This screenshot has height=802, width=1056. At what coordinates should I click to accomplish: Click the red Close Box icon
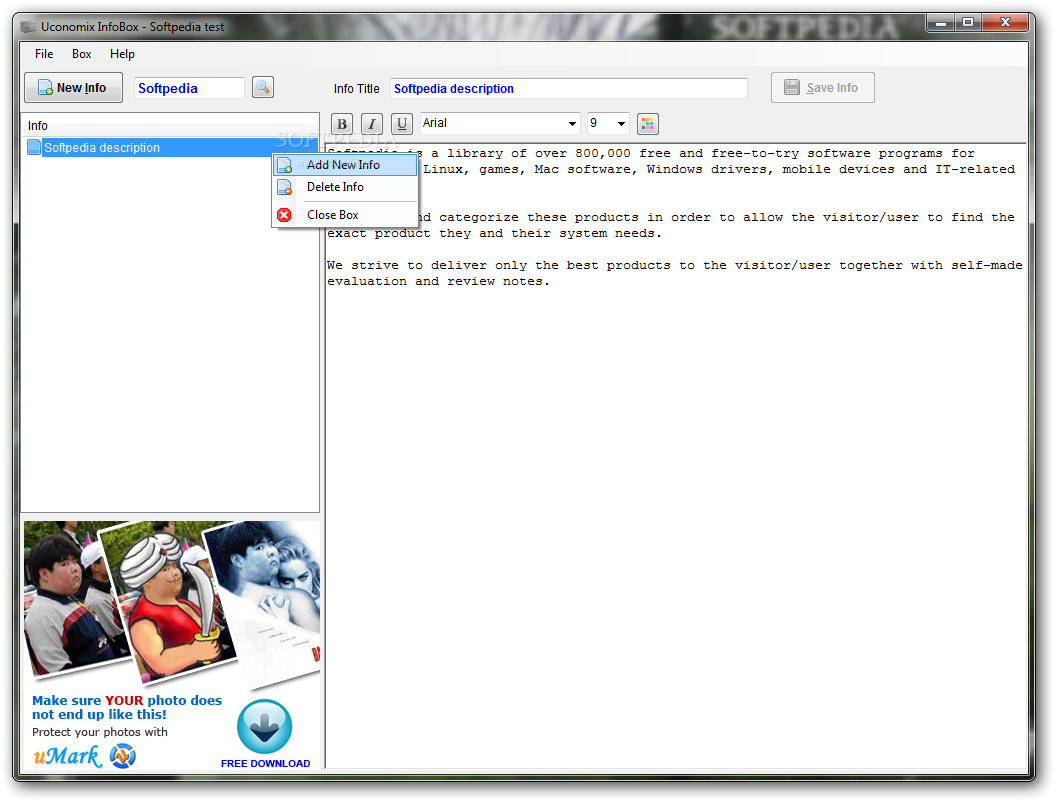tap(284, 215)
